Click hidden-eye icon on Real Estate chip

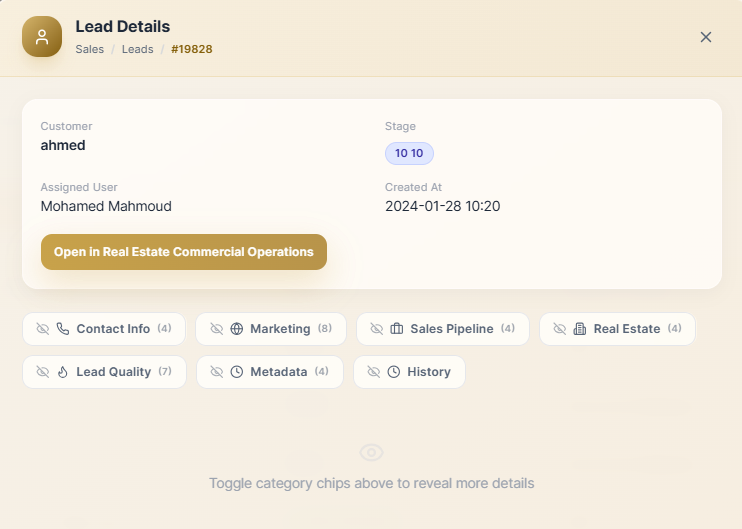(x=559, y=329)
